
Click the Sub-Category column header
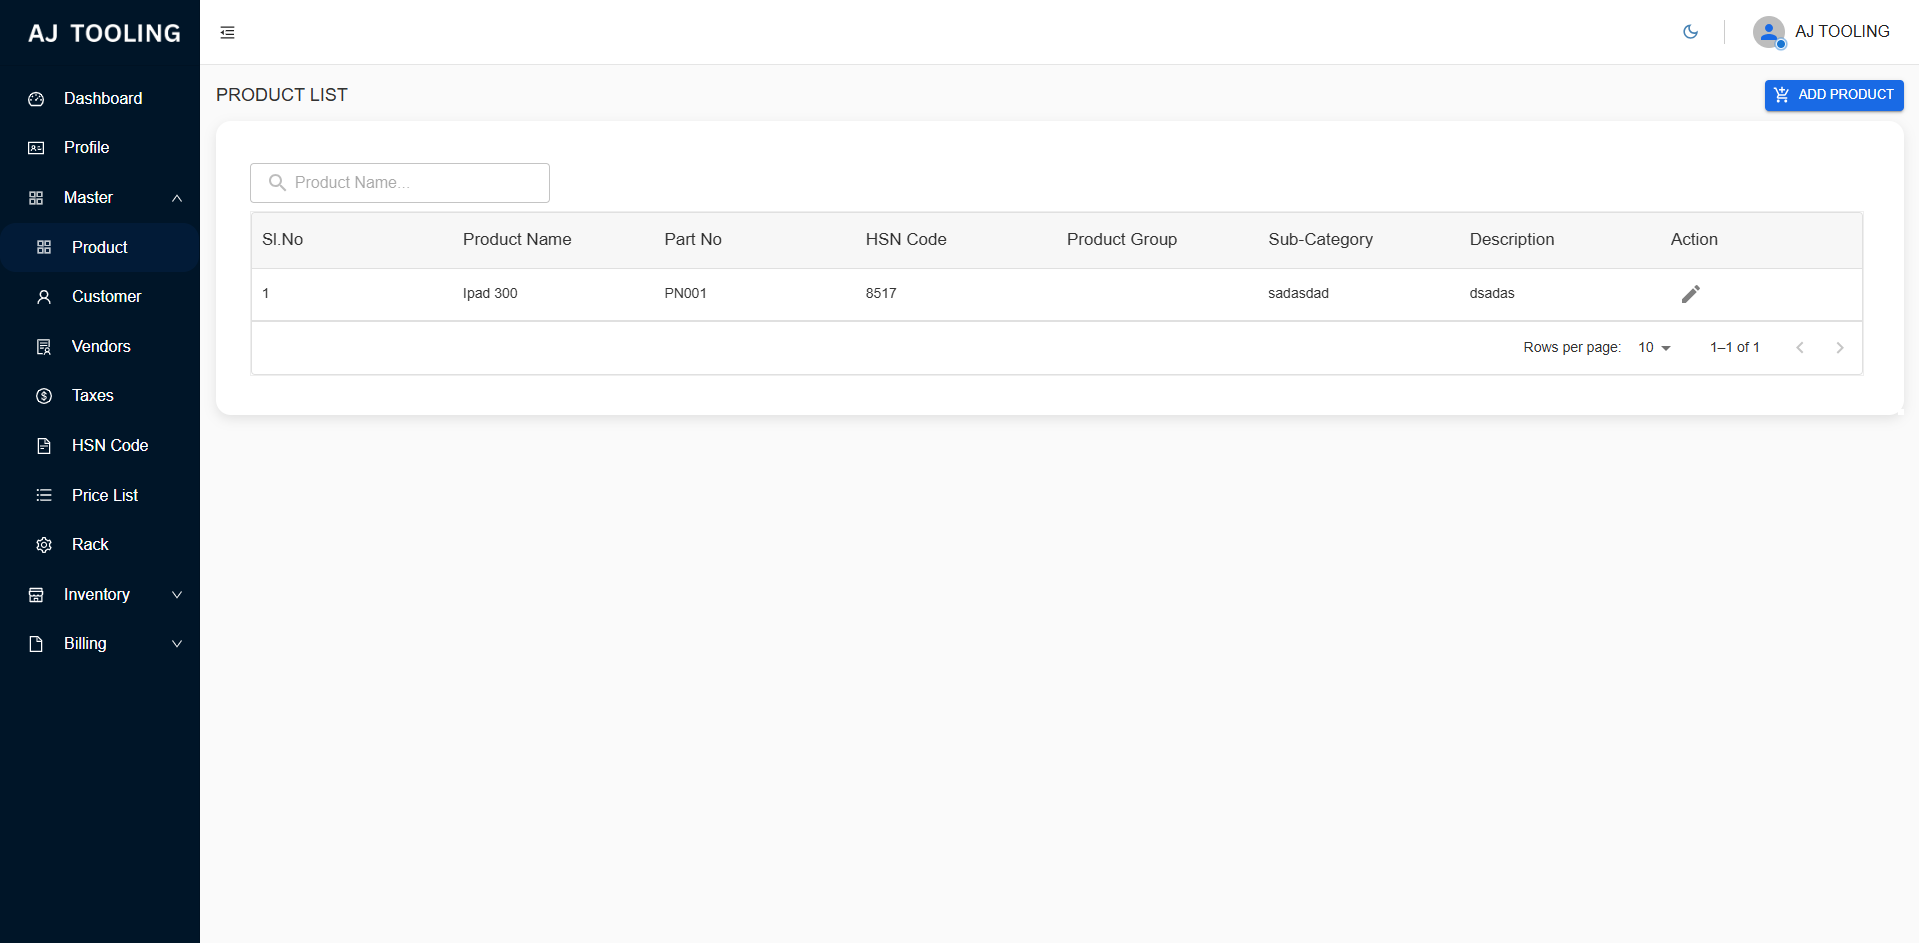coord(1320,239)
